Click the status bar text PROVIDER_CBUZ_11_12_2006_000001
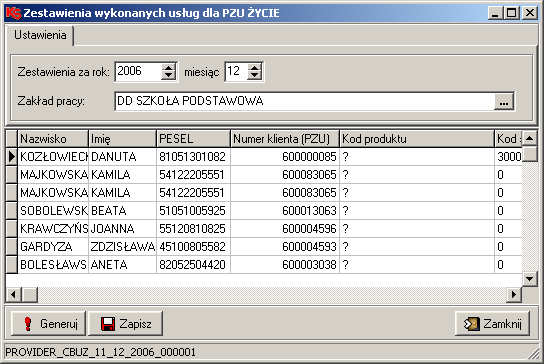 [101, 352]
